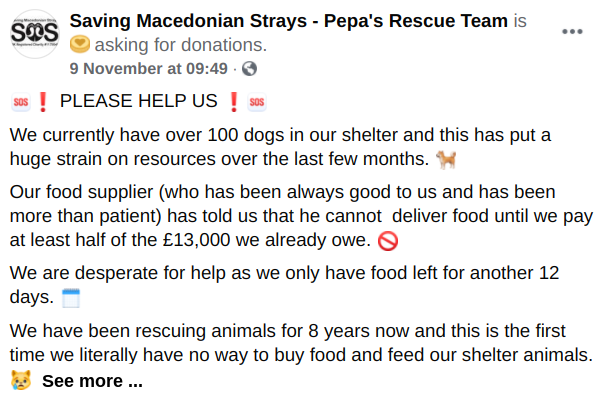This screenshot has height=396, width=612.
Task: Click the yellow heart donation coin icon
Action: pyautogui.click(x=80, y=44)
